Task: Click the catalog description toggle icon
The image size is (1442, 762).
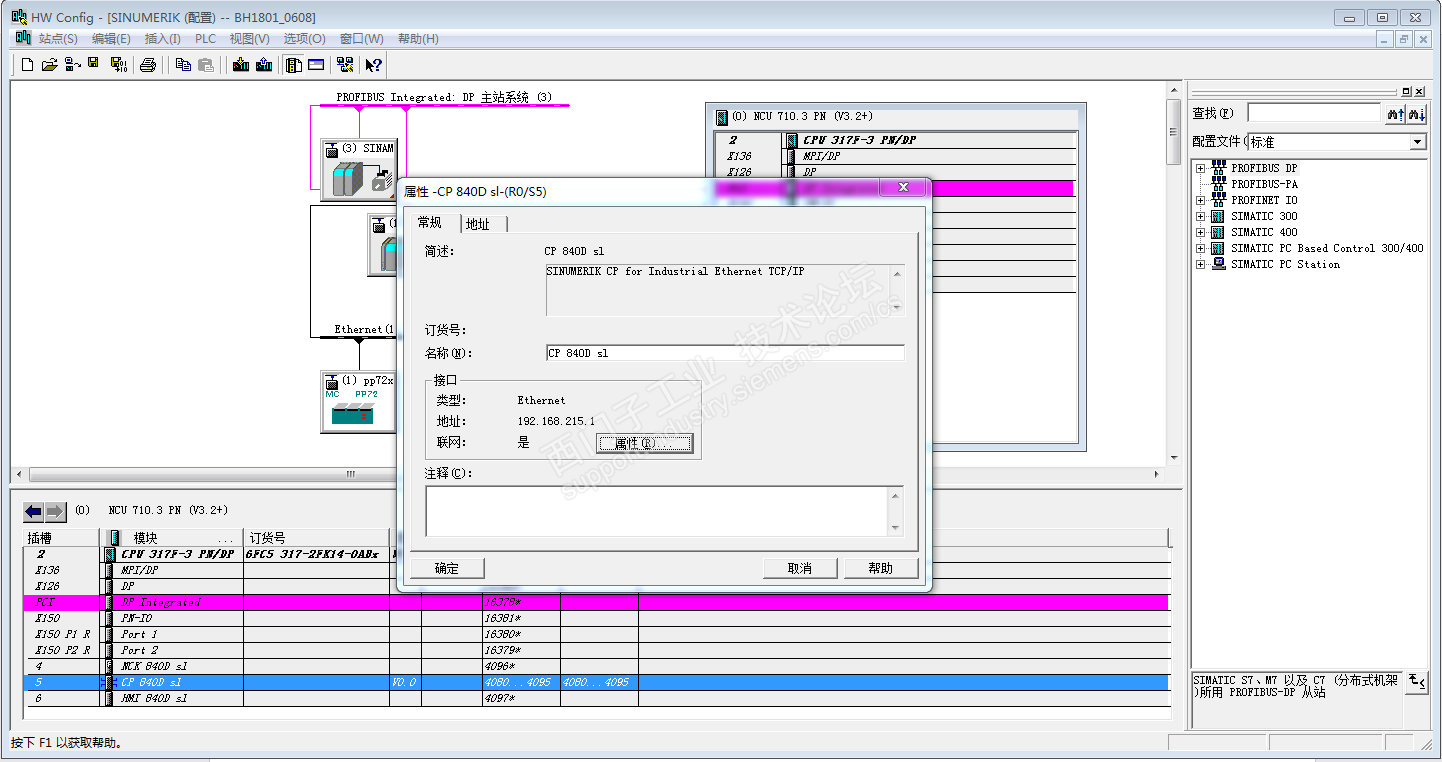Action: point(1417,682)
